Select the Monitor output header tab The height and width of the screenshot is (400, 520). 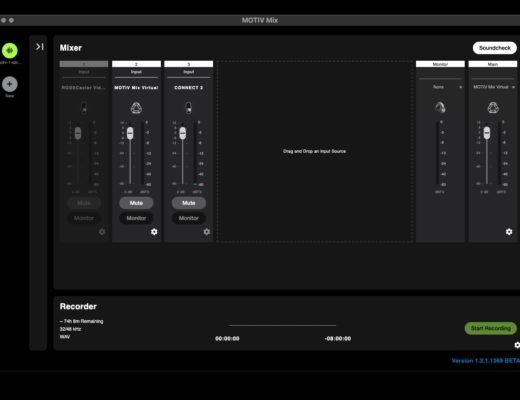tap(440, 64)
